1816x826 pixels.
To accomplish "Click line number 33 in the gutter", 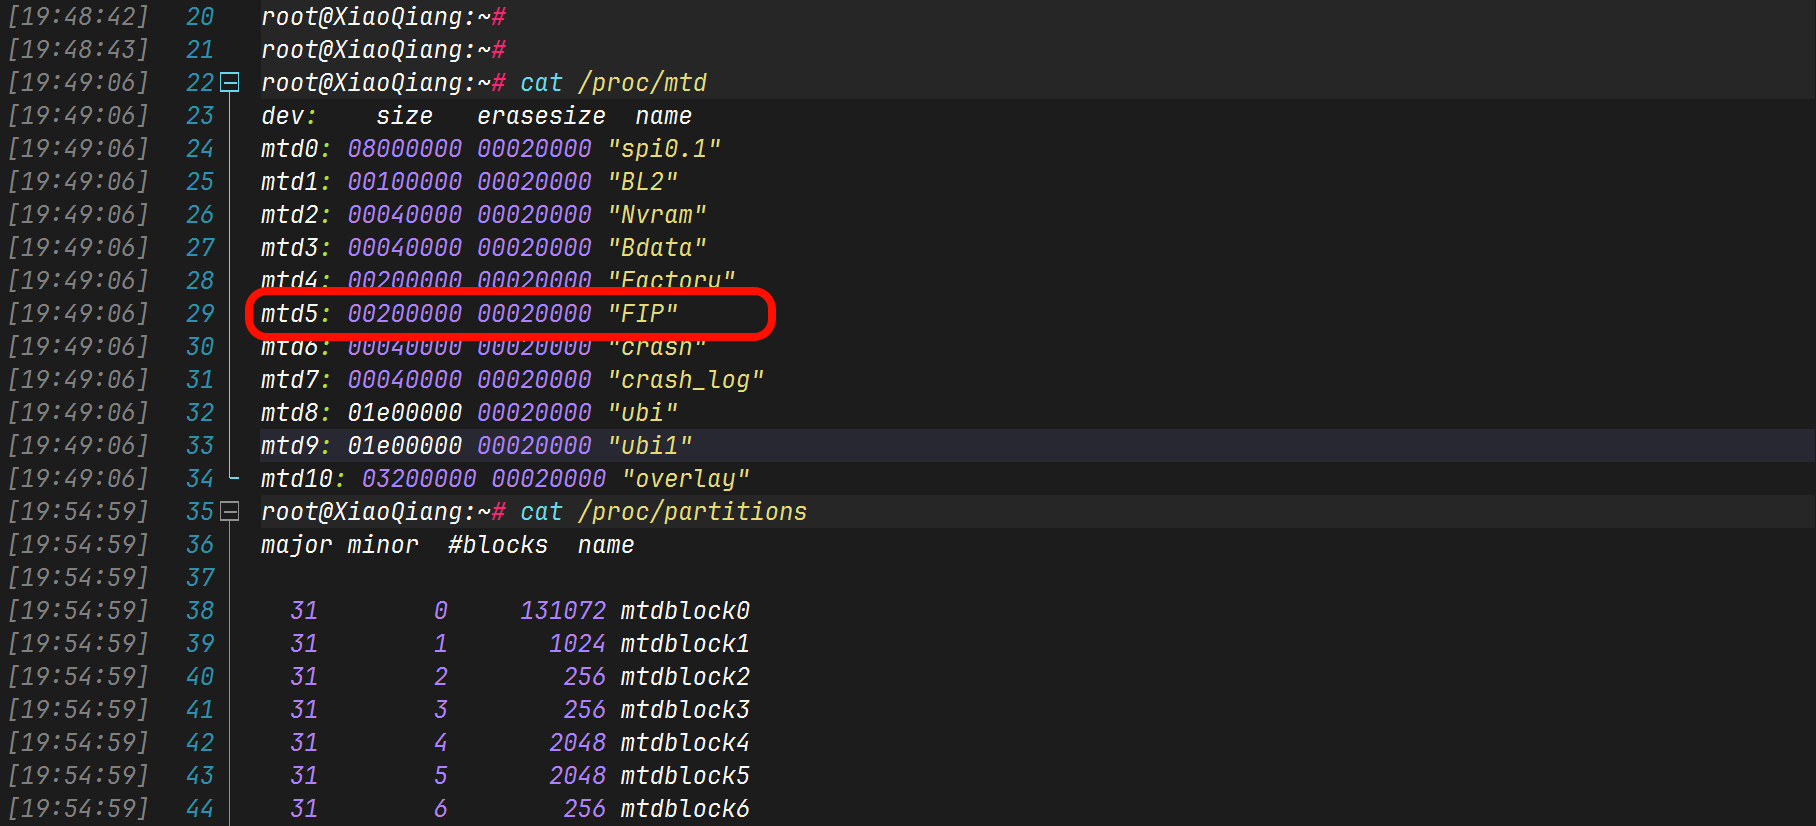I will 200,446.
